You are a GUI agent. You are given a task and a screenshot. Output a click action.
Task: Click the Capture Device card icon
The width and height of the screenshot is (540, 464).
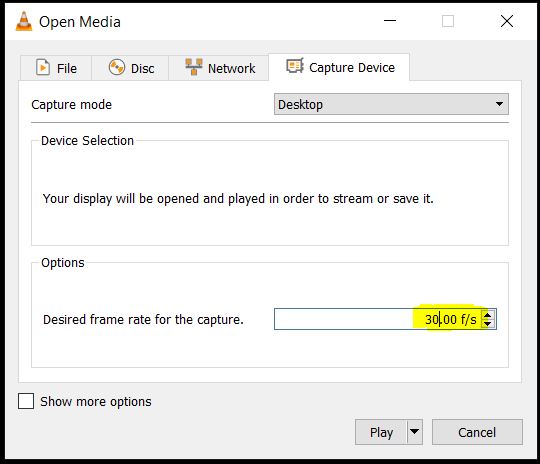click(295, 65)
